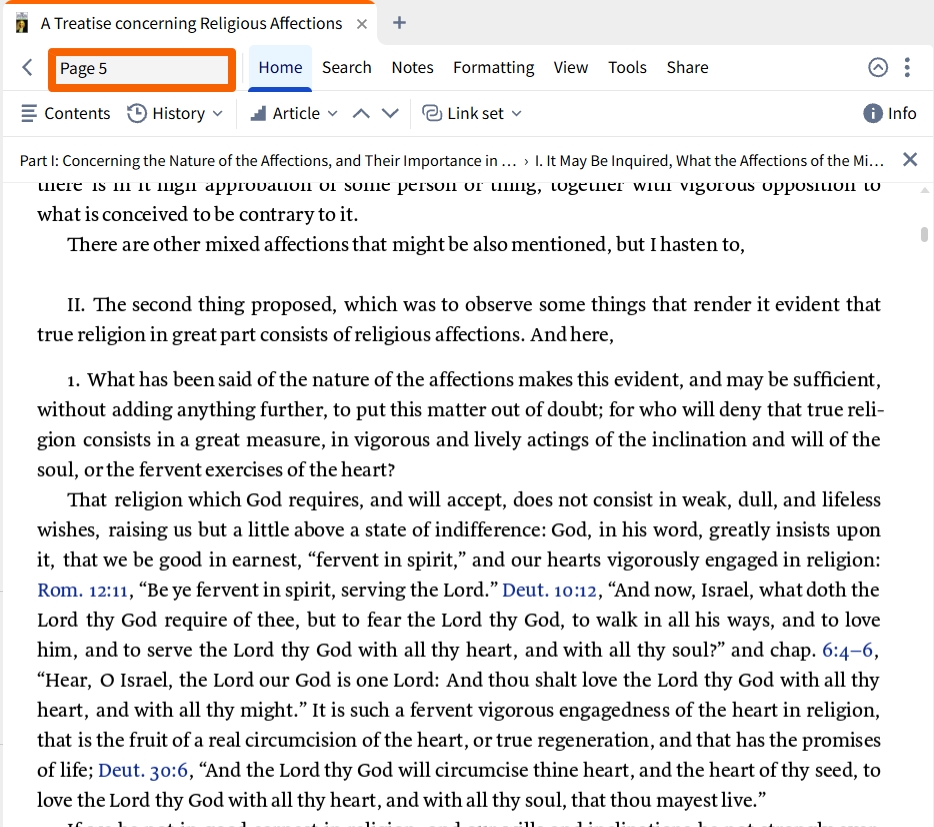Open the 6:4–6 scripture reference link

click(848, 650)
